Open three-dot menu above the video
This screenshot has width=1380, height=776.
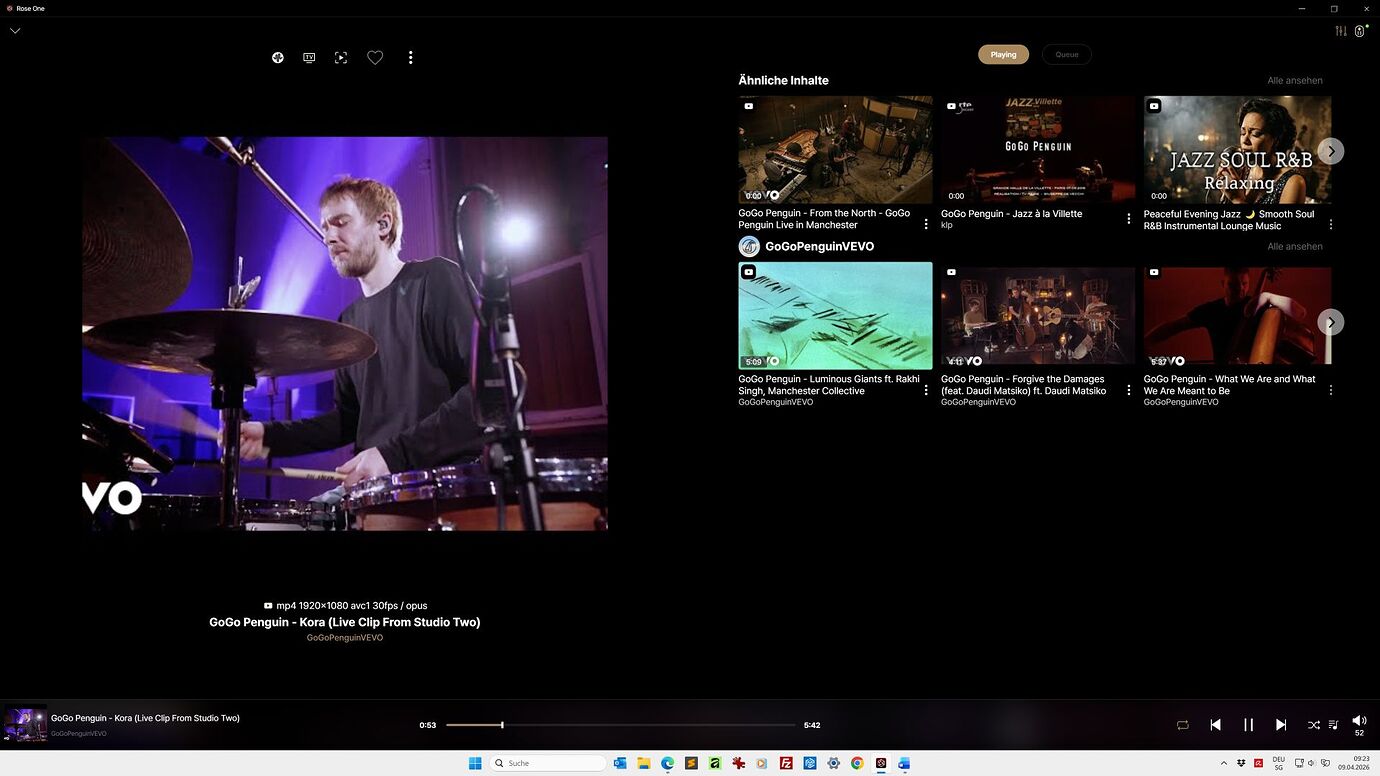(410, 58)
